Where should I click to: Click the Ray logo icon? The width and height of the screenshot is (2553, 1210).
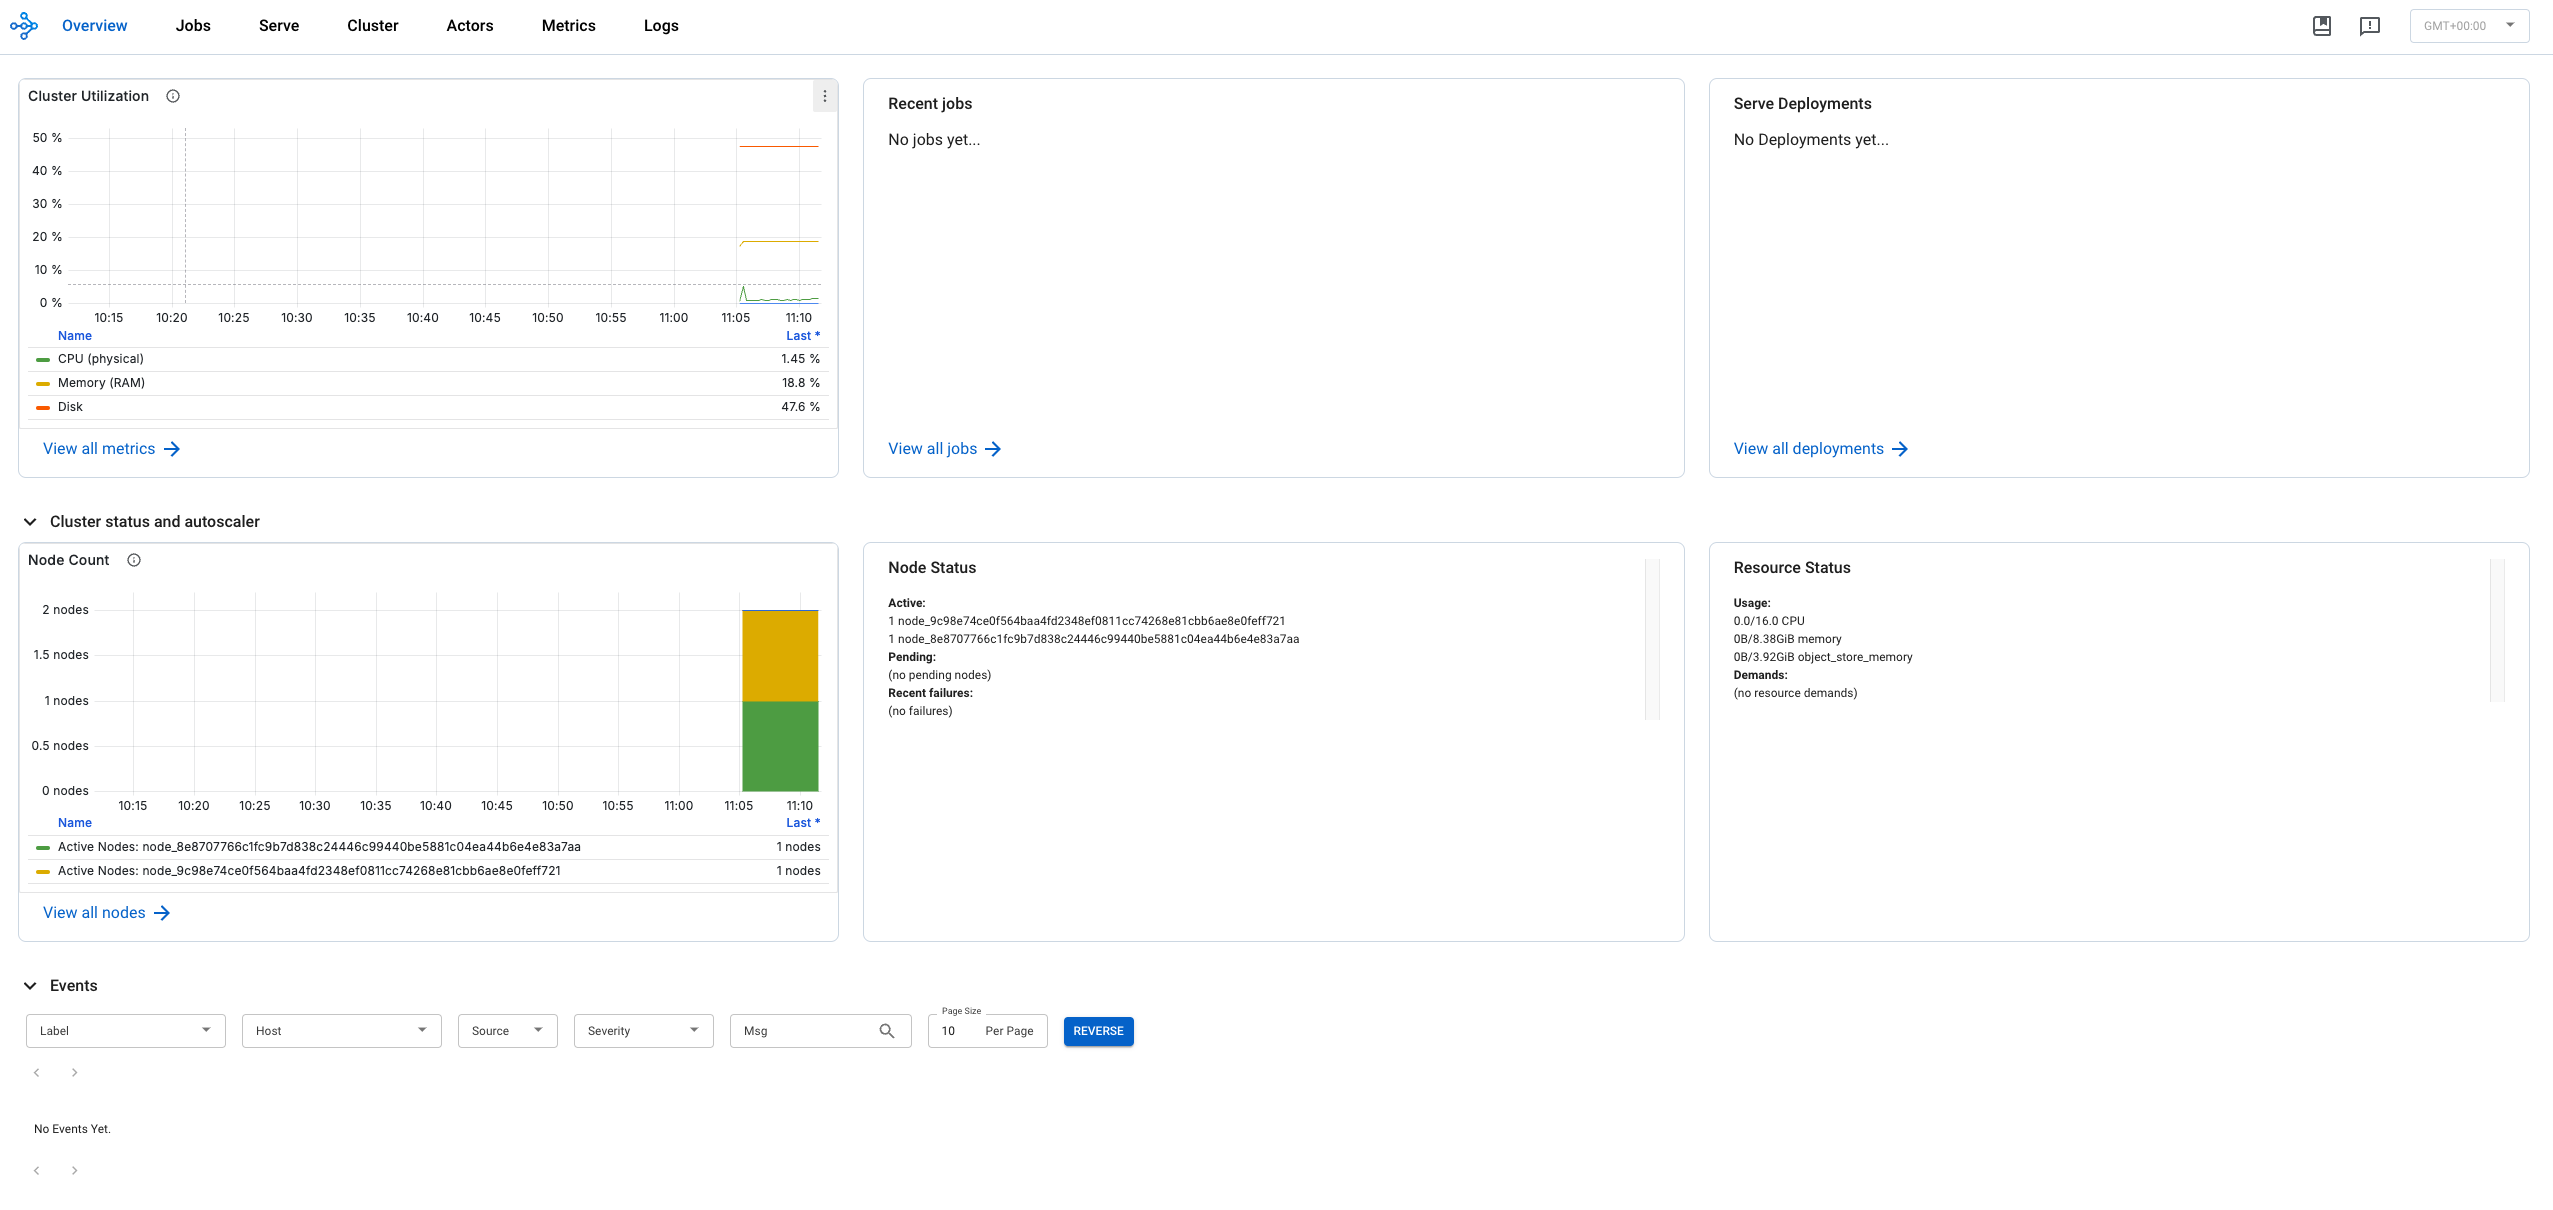coord(24,26)
